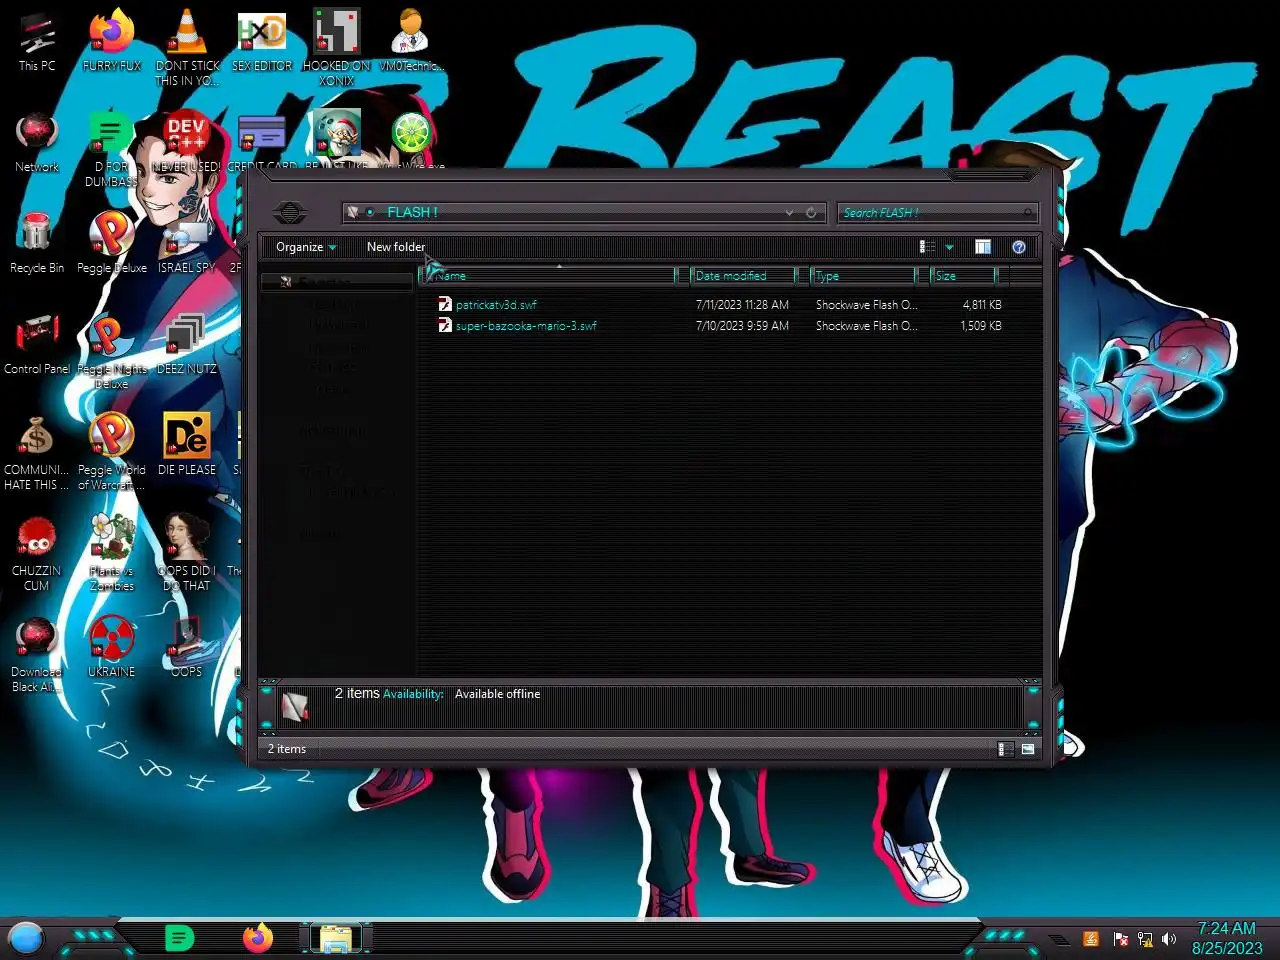Open the view options dropdown arrow

(949, 247)
